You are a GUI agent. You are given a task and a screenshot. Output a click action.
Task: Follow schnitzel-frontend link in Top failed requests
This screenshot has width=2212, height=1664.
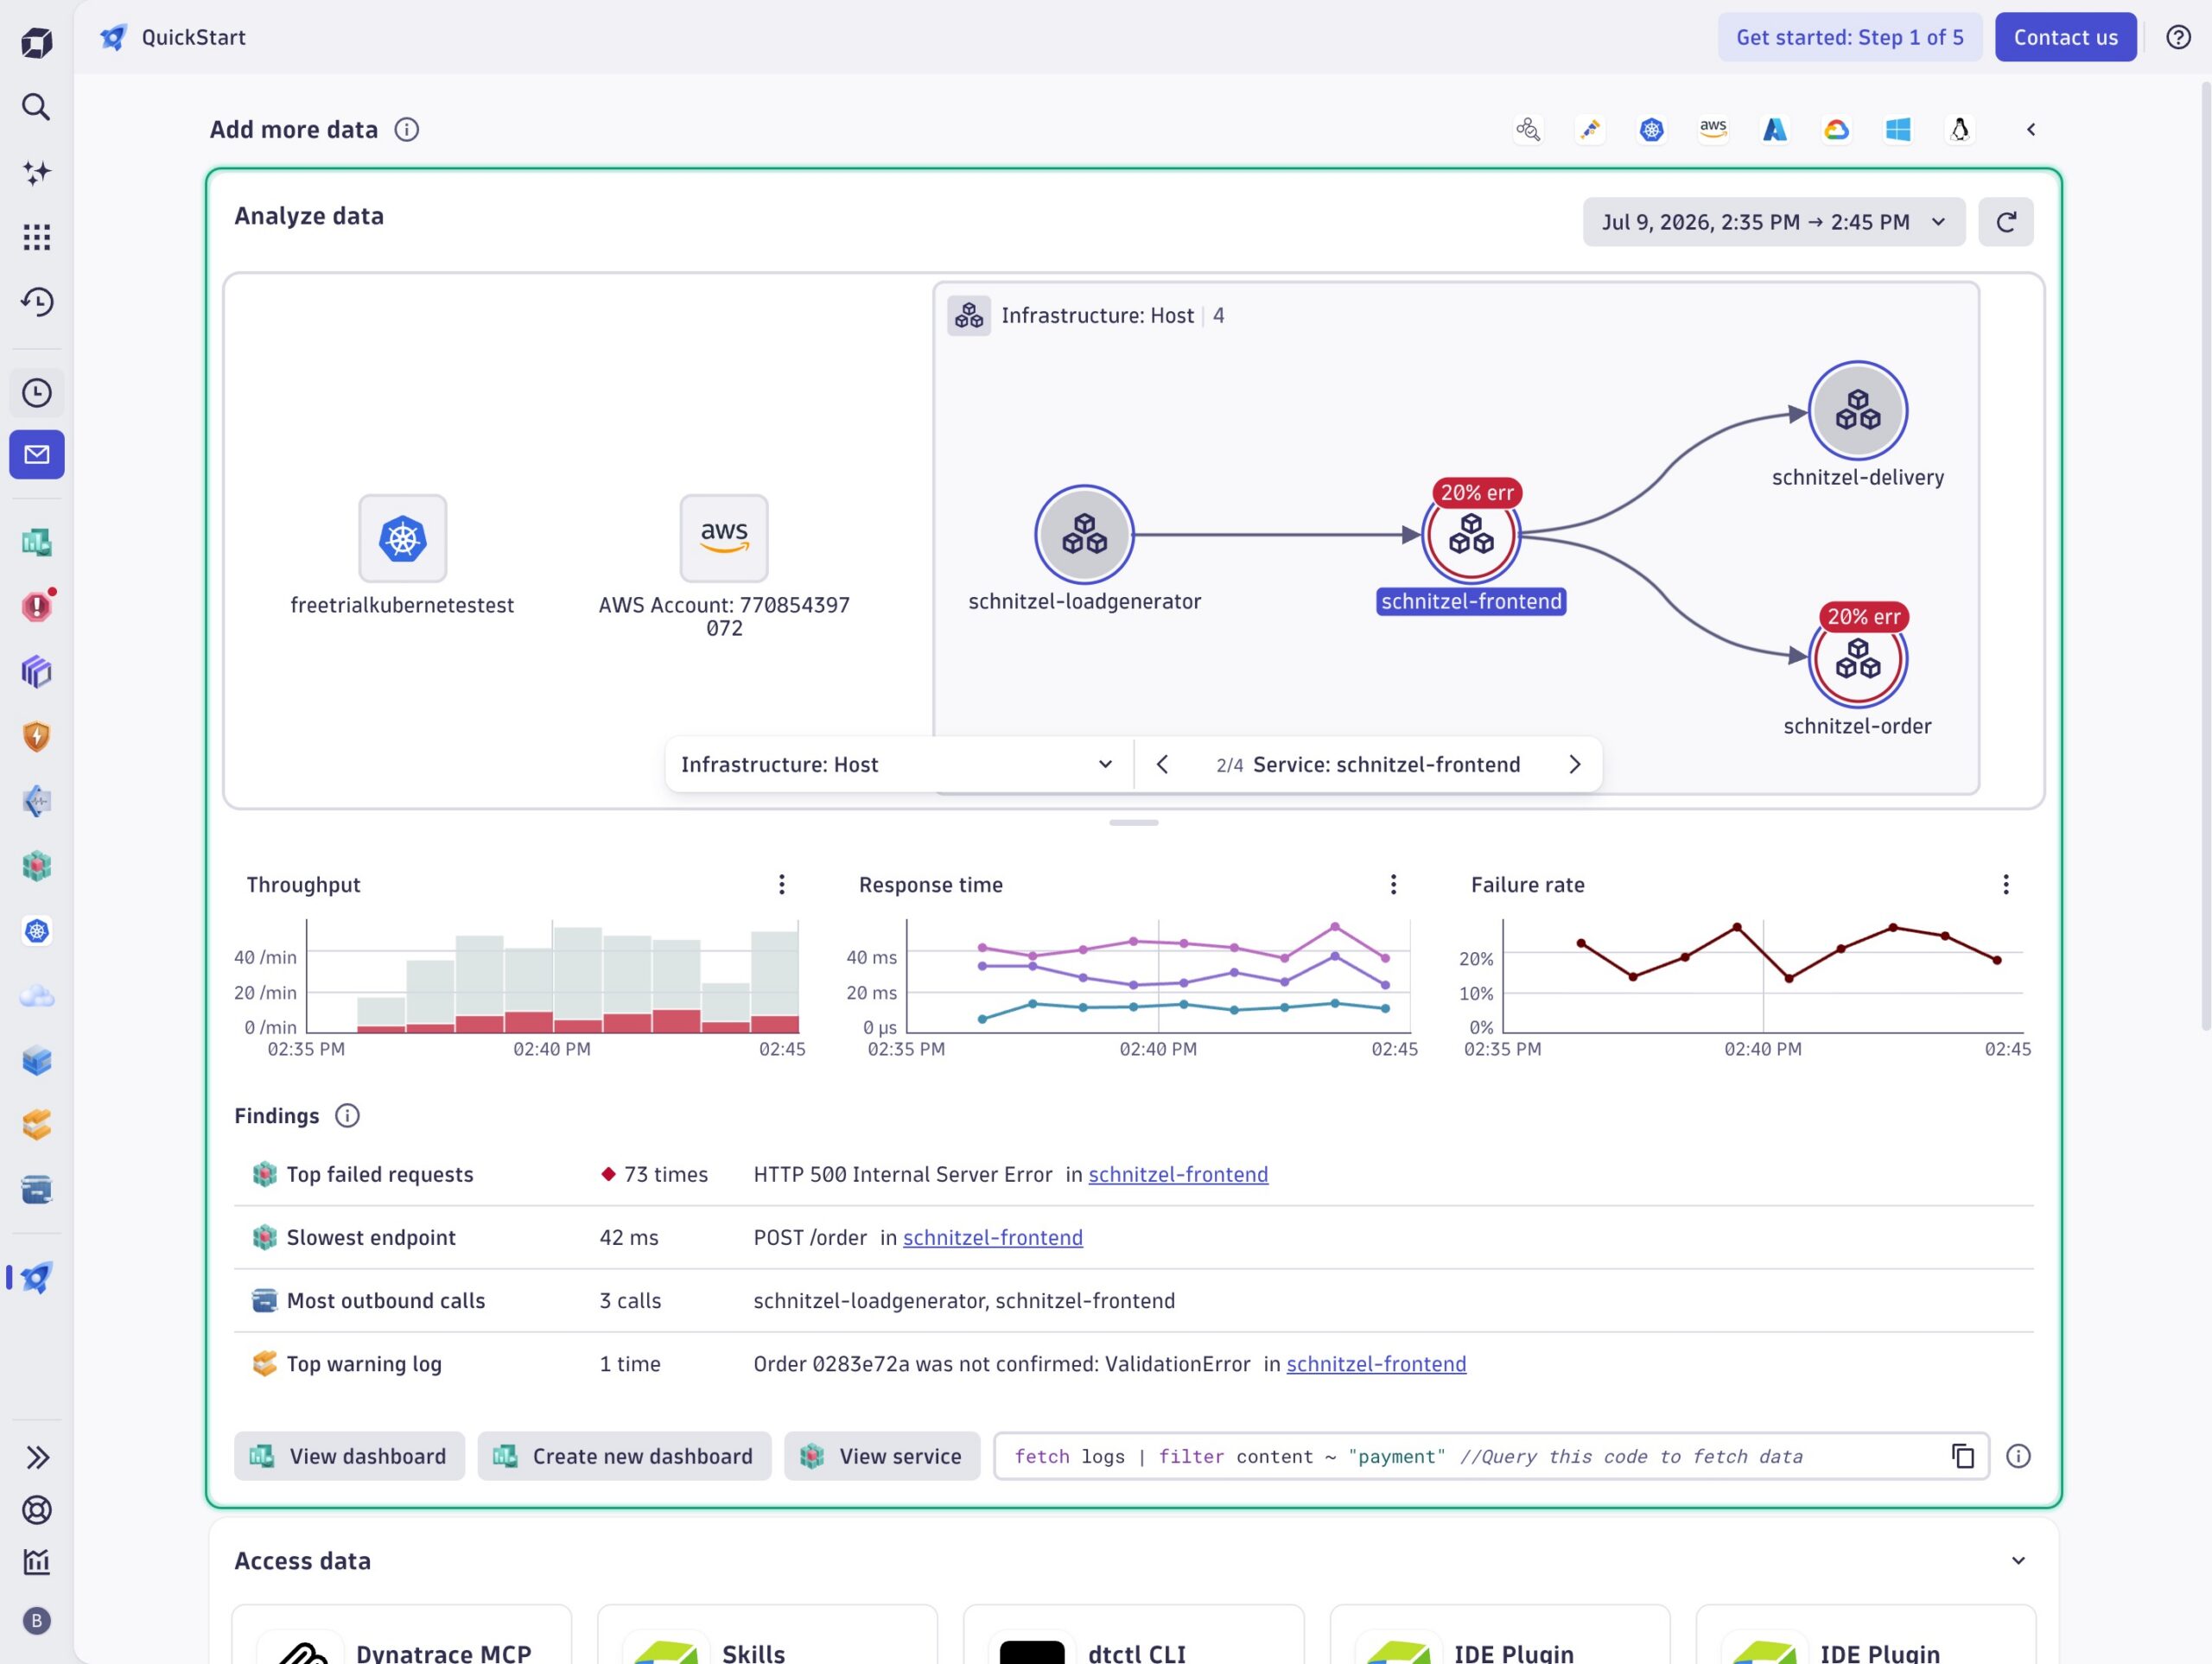point(1178,1174)
